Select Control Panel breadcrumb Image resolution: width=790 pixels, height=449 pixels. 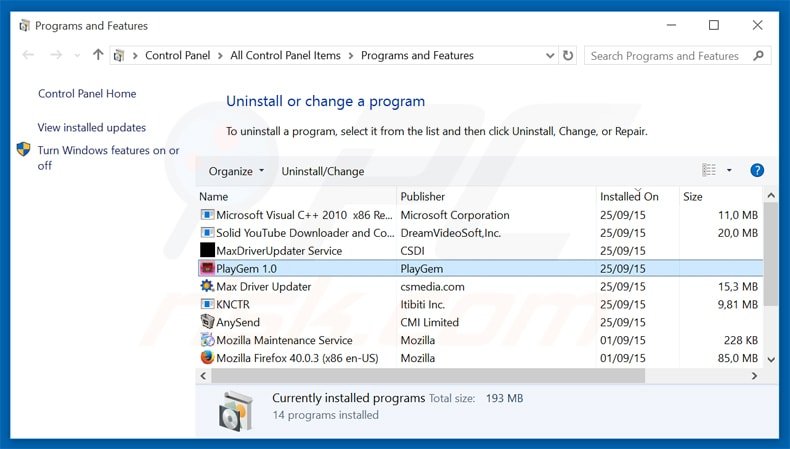[x=177, y=55]
